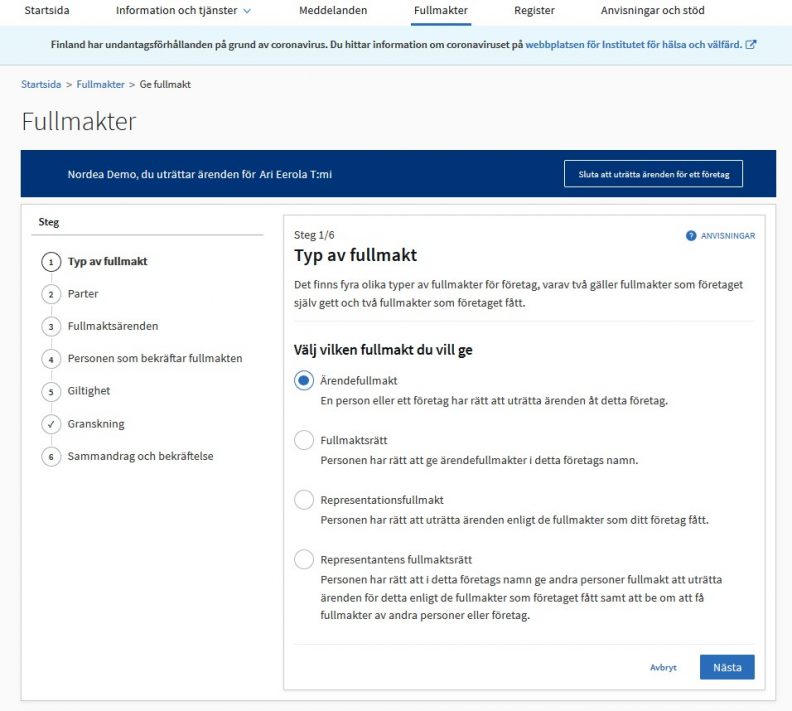
Task: Select the Typ av fullmakt step label
Action: 108,262
